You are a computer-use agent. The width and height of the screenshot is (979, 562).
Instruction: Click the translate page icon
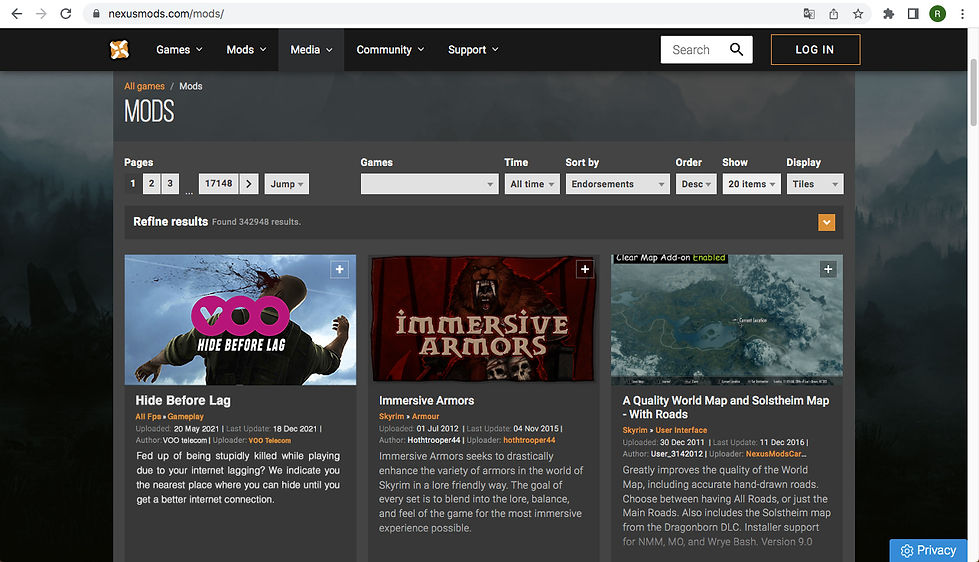click(809, 14)
